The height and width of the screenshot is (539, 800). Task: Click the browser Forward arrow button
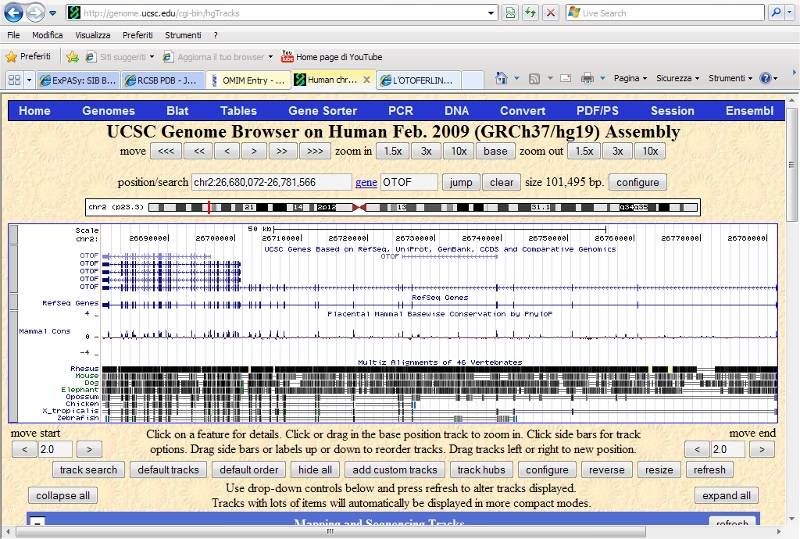coord(35,13)
